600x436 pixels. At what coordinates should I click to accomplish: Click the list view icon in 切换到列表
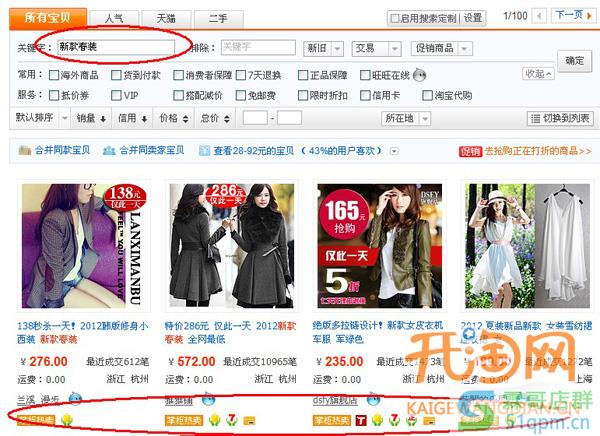coord(535,119)
